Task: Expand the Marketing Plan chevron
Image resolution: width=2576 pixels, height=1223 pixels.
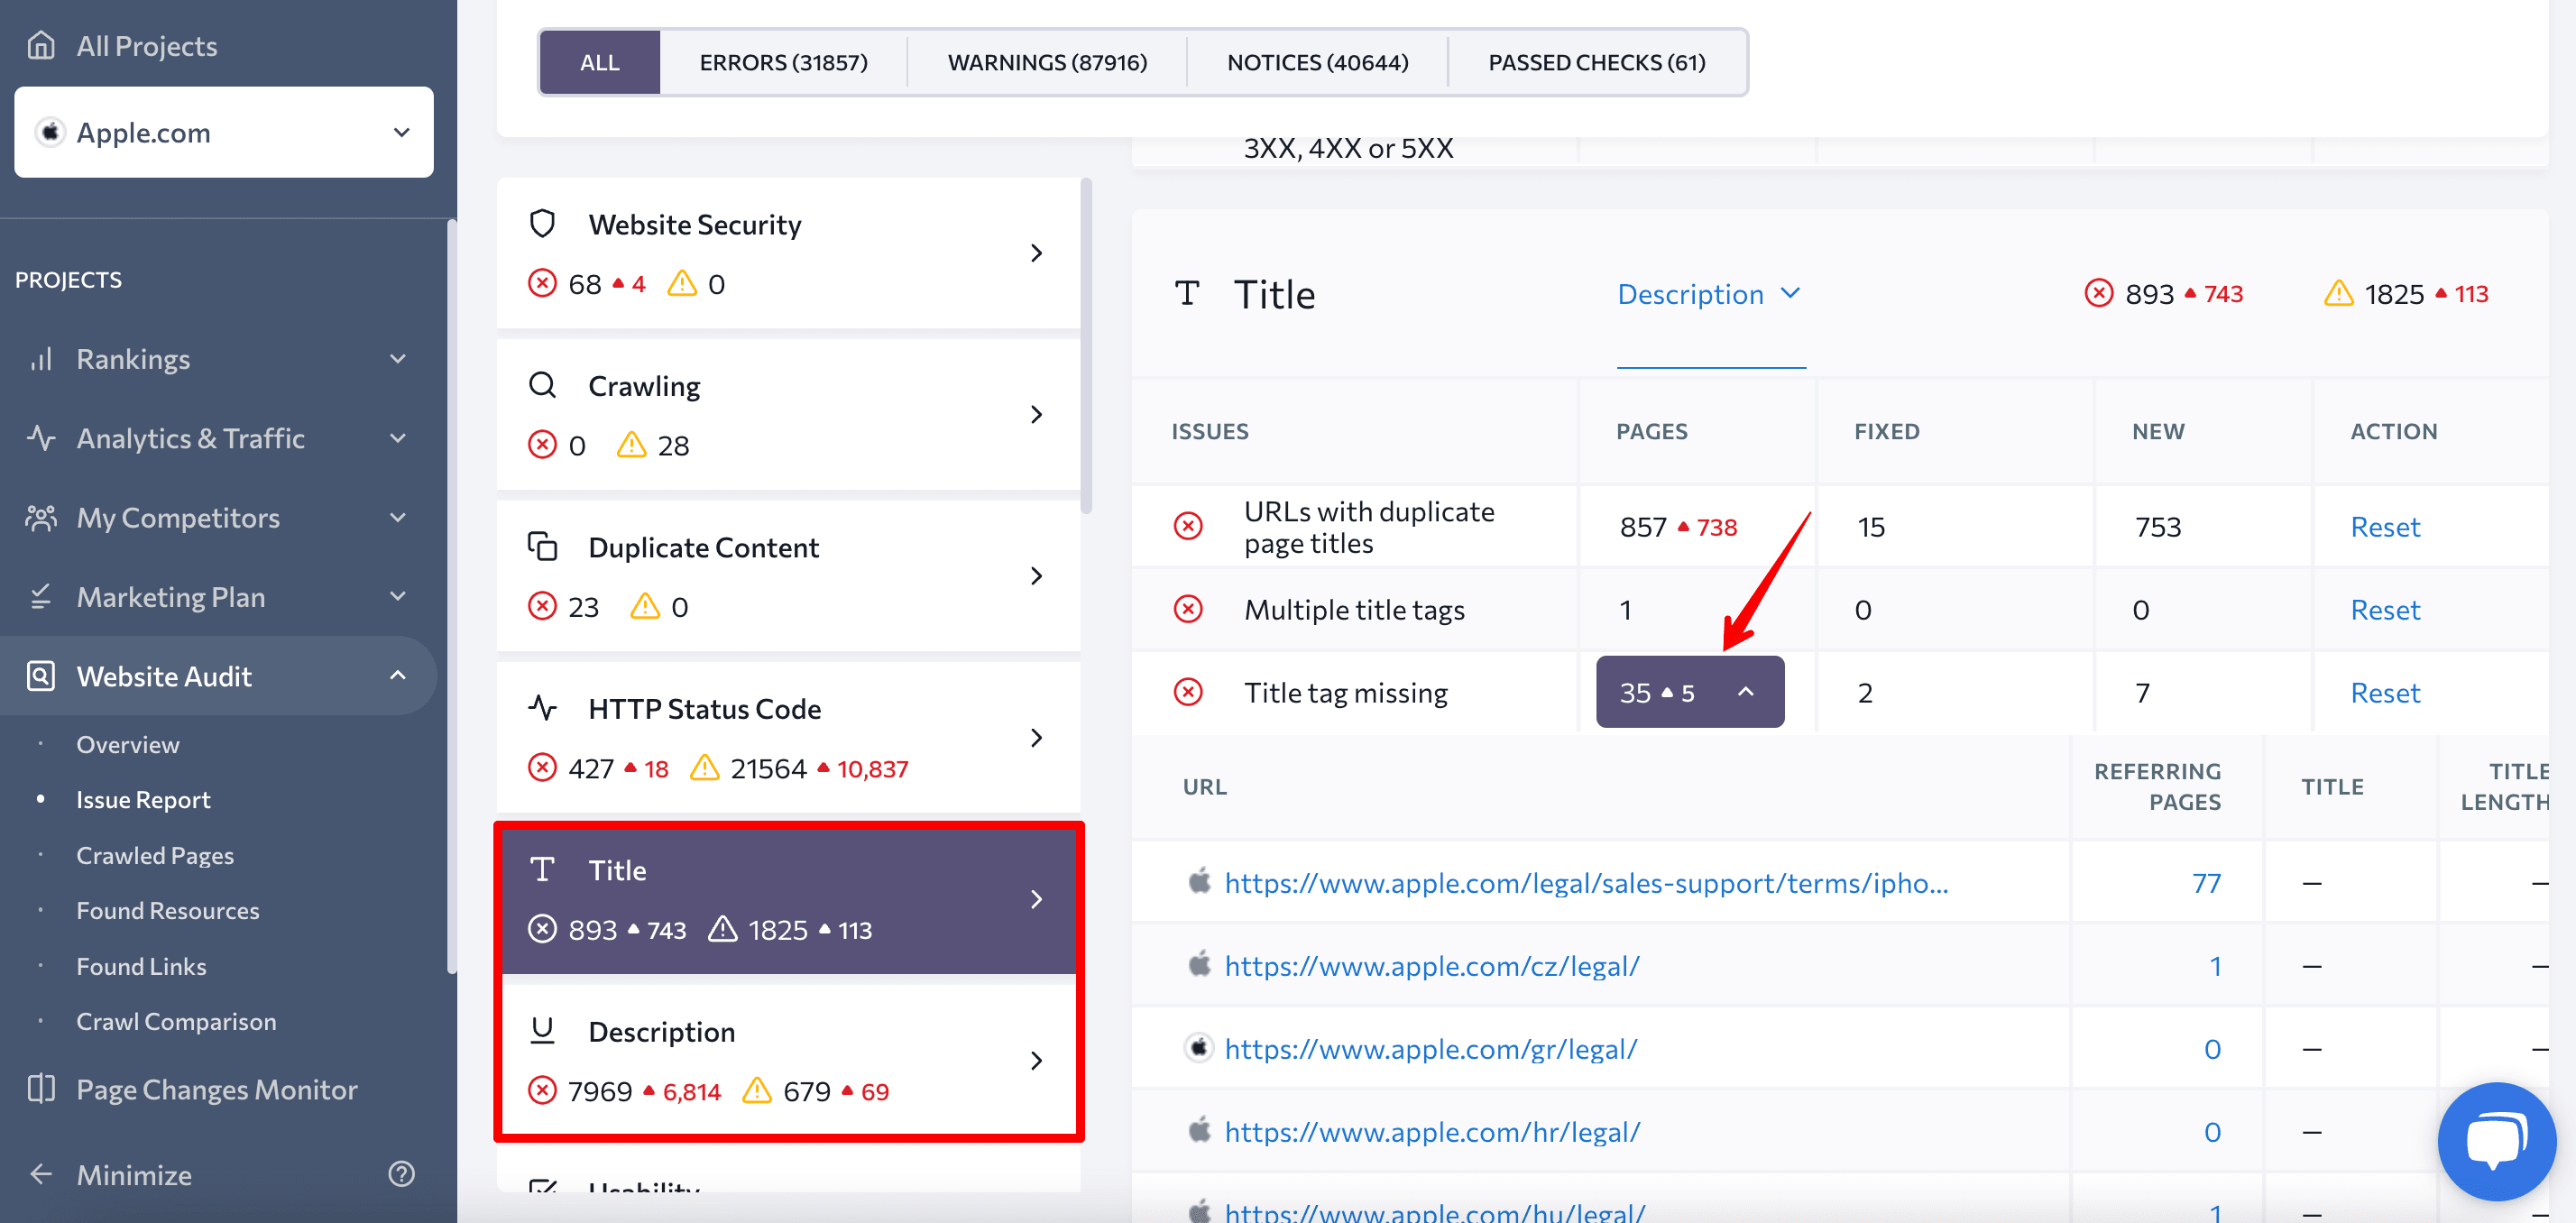Action: click(x=398, y=597)
